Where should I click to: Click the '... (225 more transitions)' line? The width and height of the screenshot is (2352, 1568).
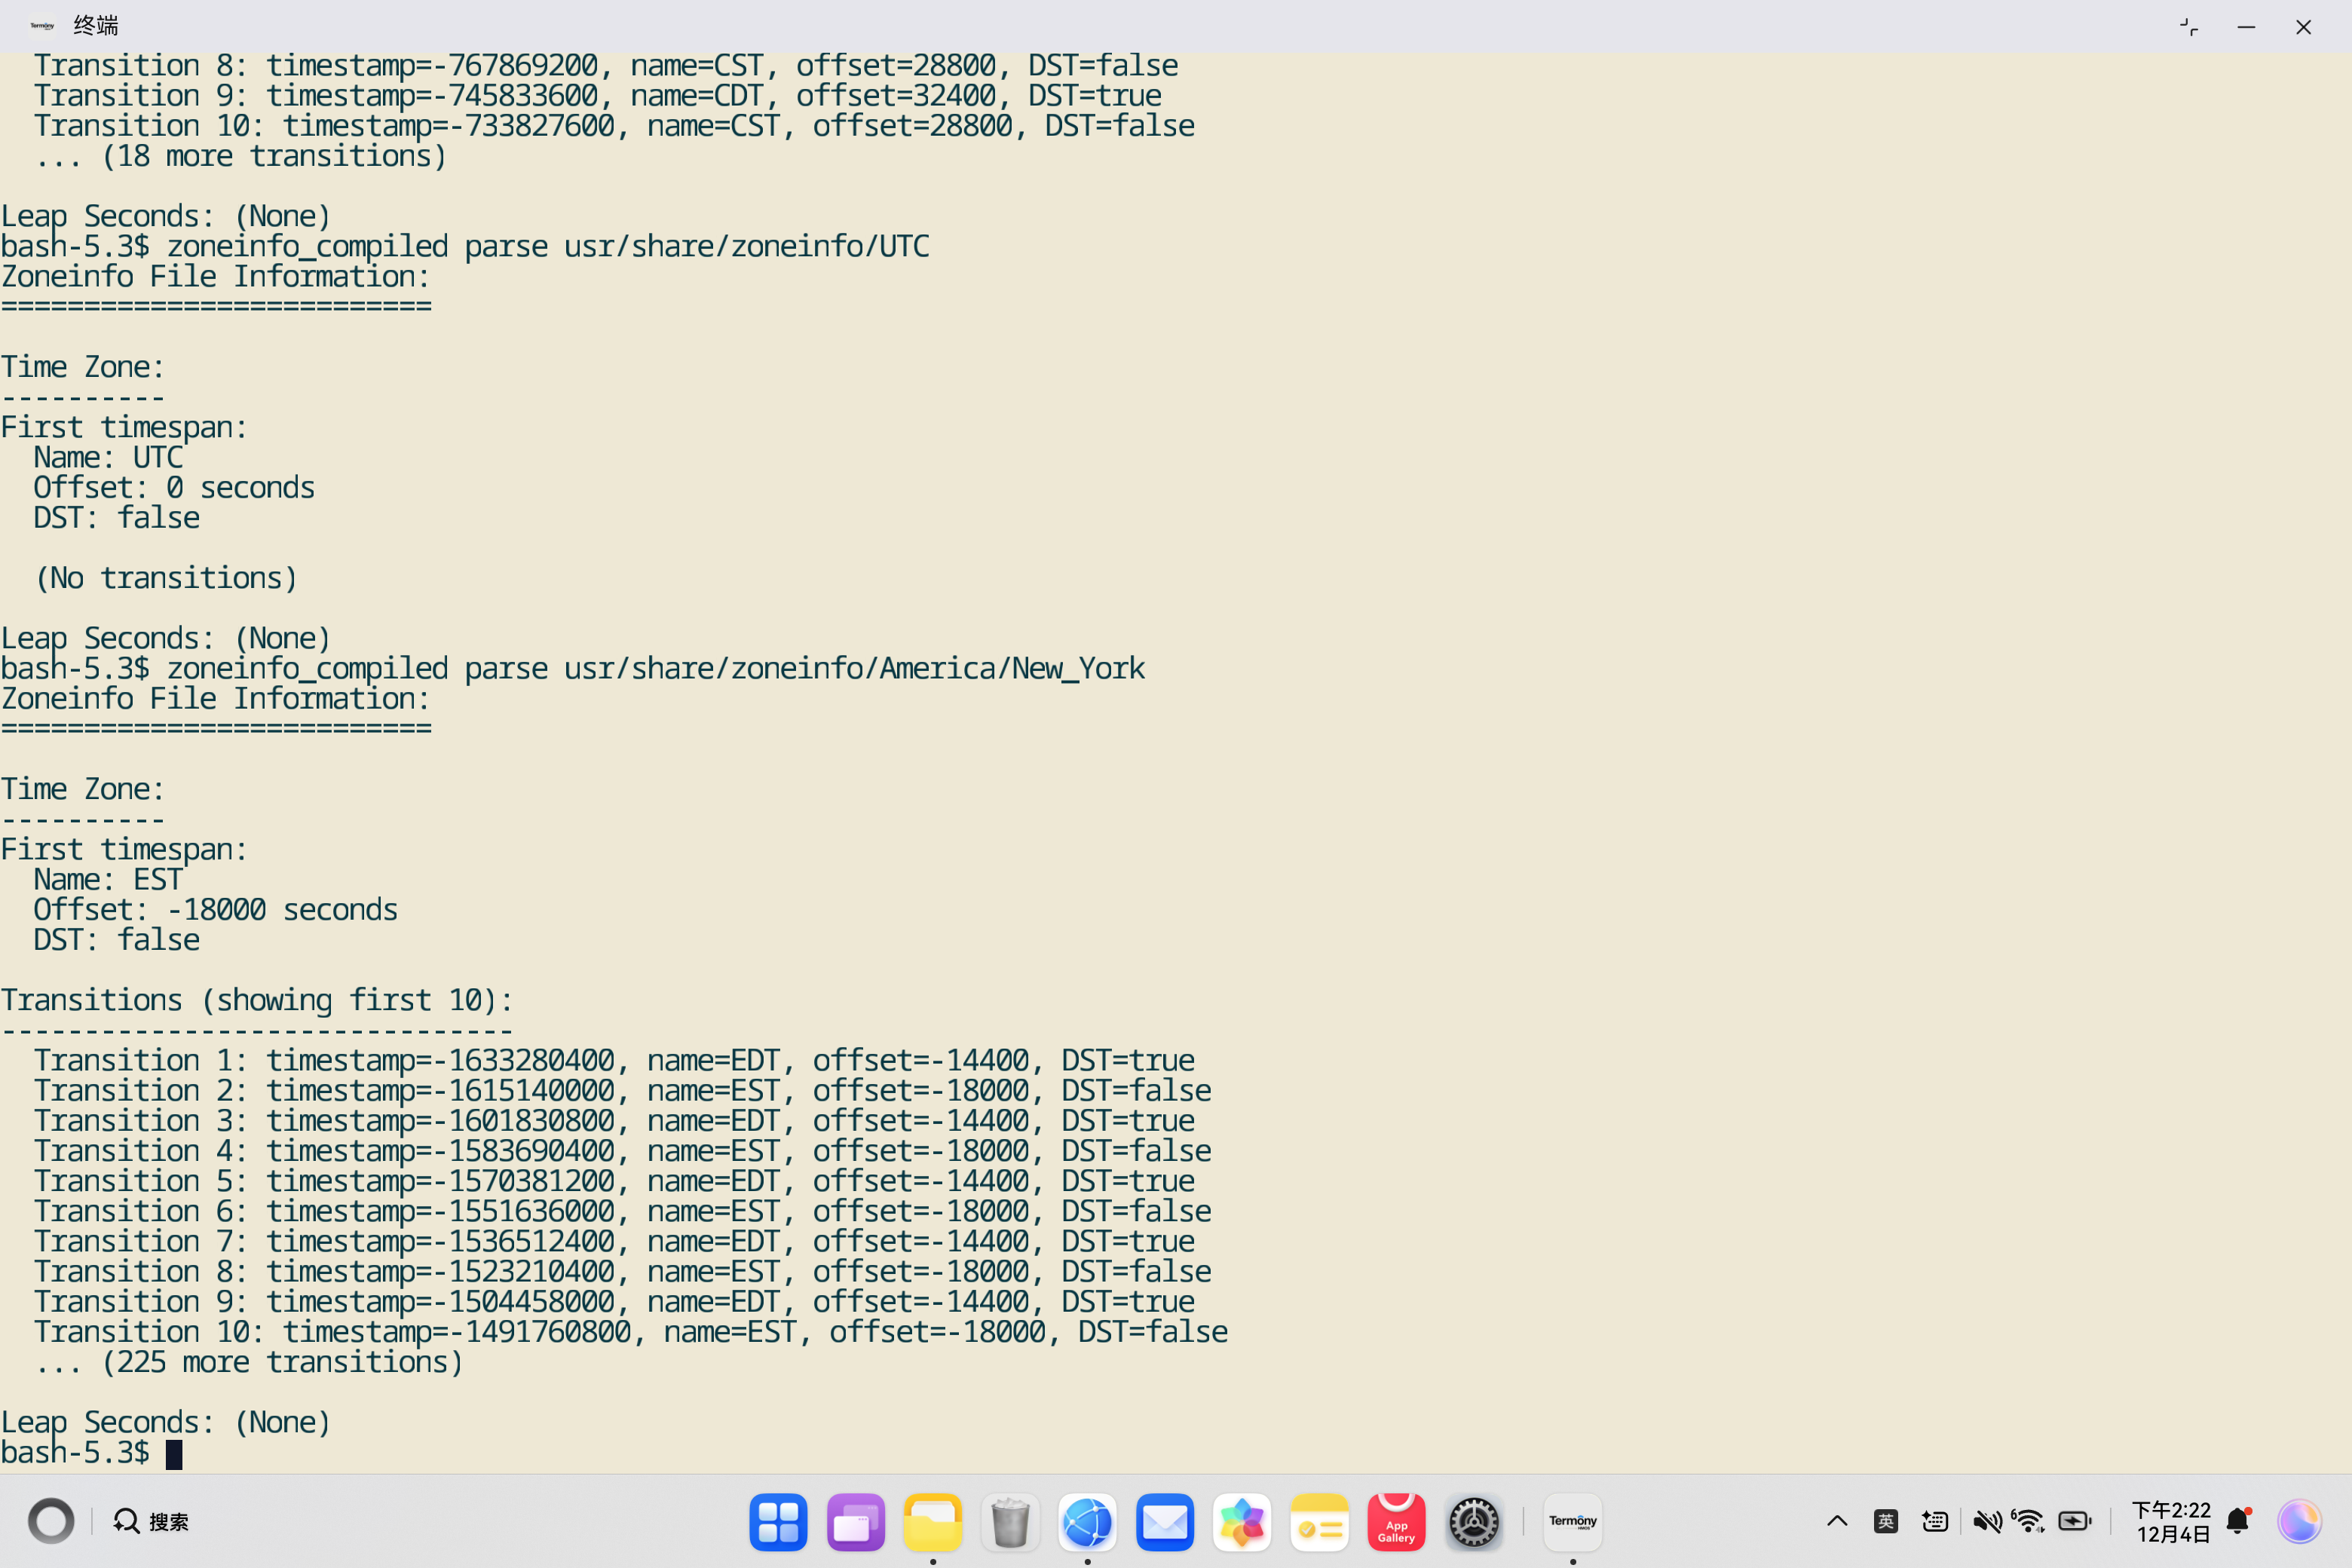point(249,1362)
